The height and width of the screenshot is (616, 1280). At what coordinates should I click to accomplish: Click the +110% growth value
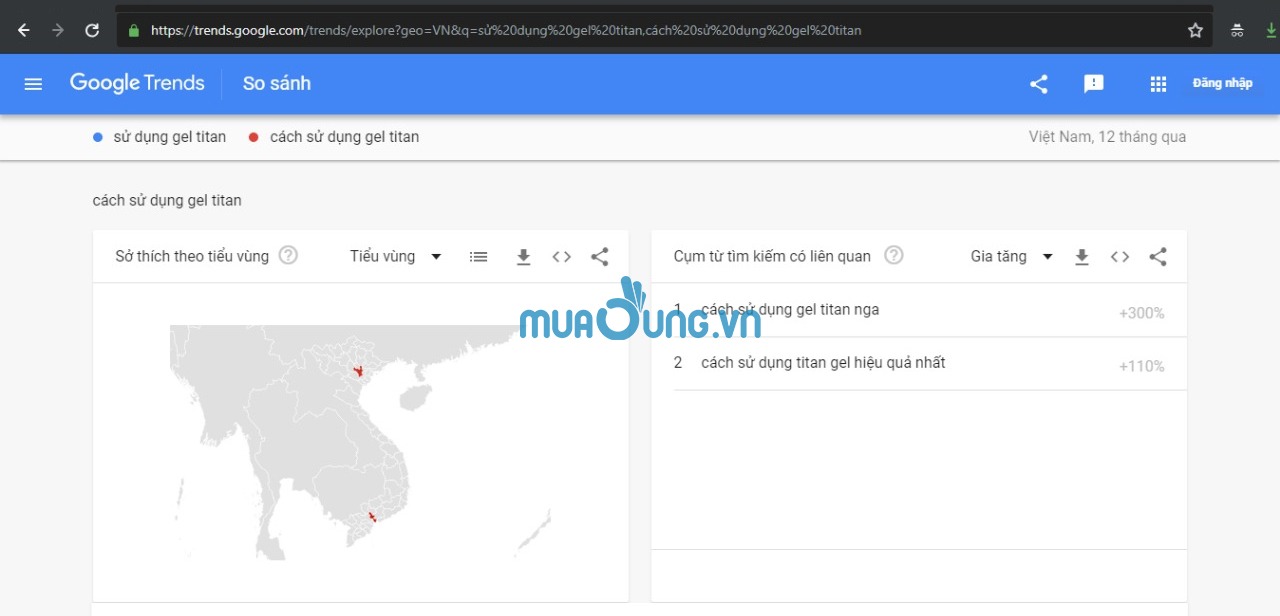click(1142, 366)
